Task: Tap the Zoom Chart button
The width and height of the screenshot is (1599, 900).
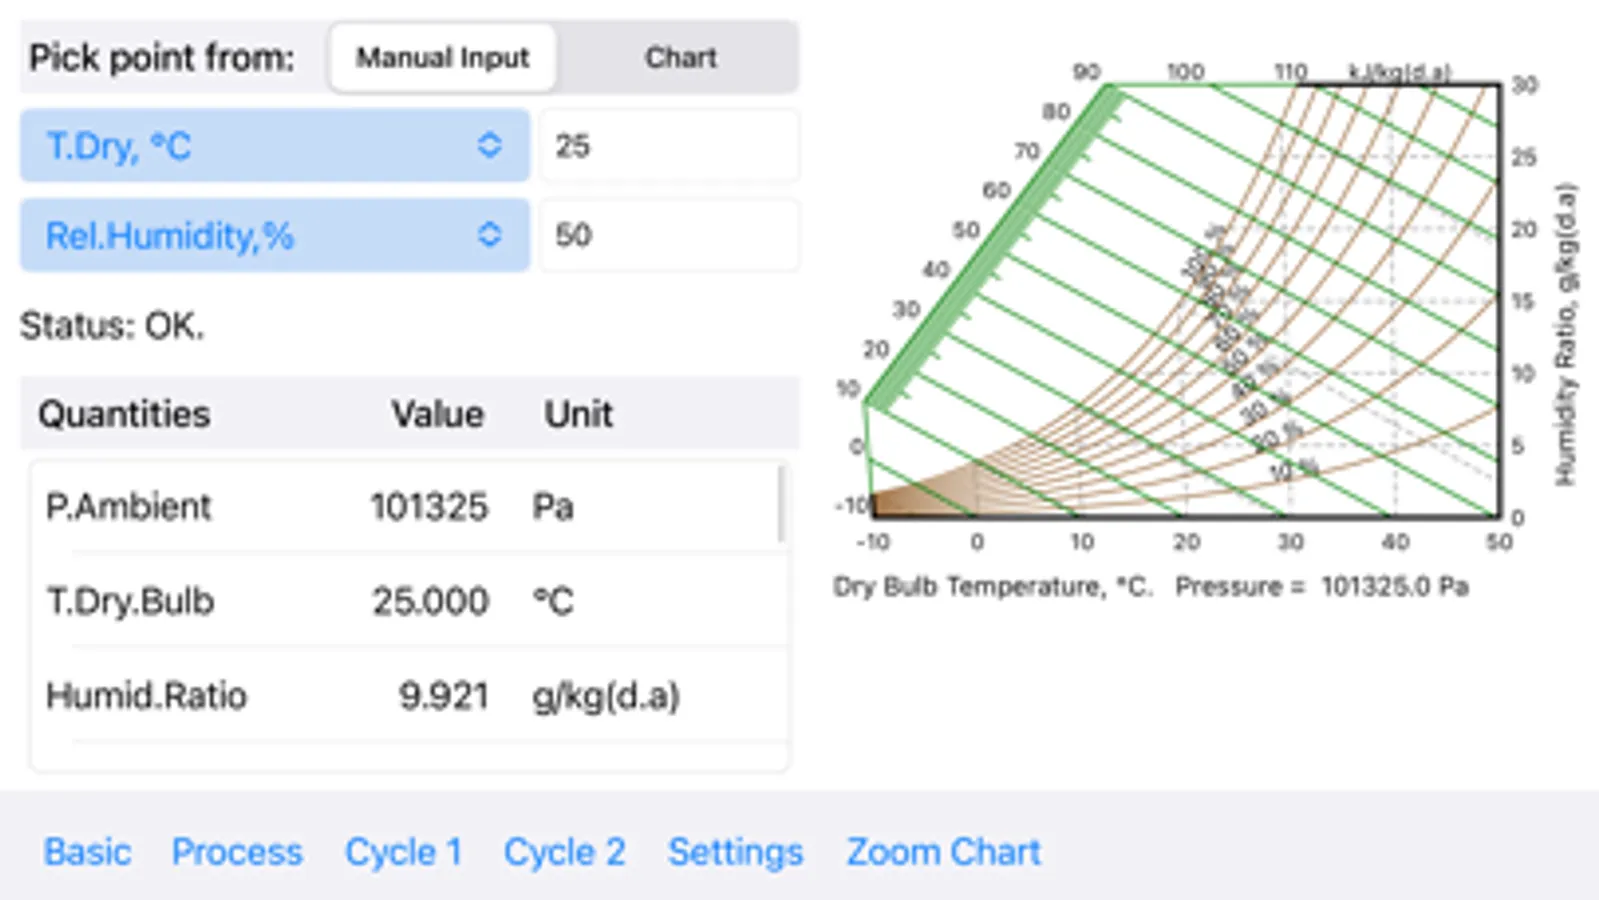Action: point(943,852)
